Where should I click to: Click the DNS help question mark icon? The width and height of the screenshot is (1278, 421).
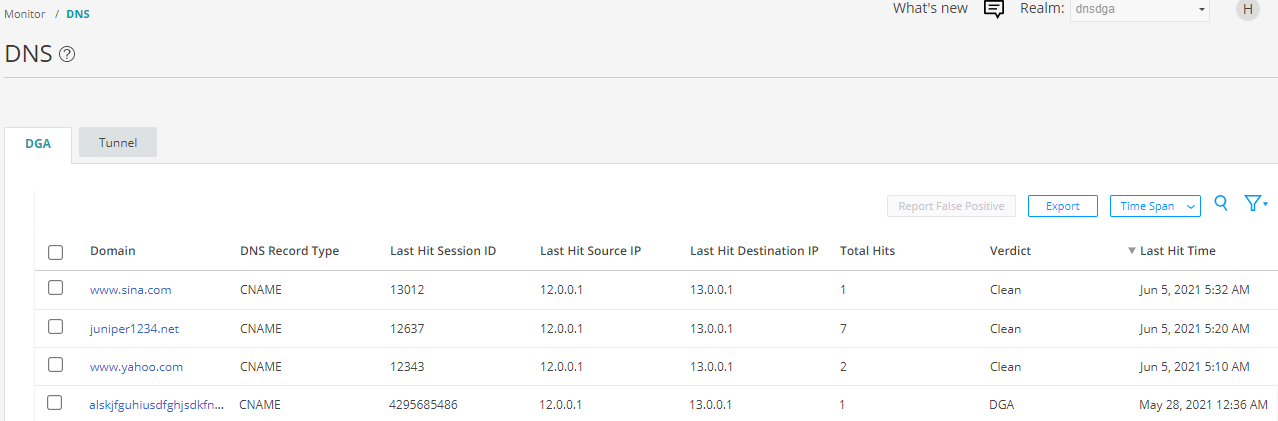point(67,54)
